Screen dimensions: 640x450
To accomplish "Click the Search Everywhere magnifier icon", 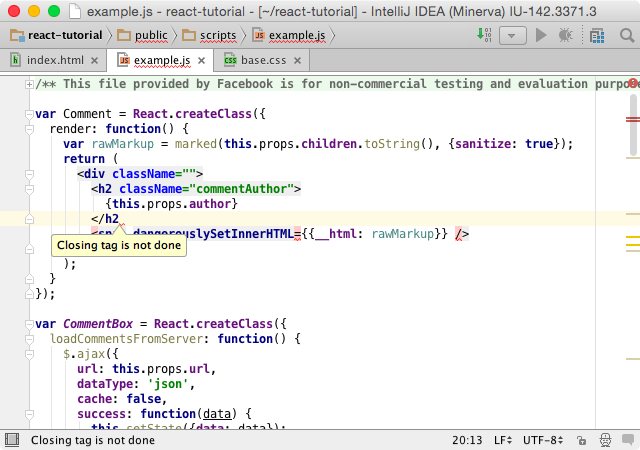I will [x=627, y=36].
